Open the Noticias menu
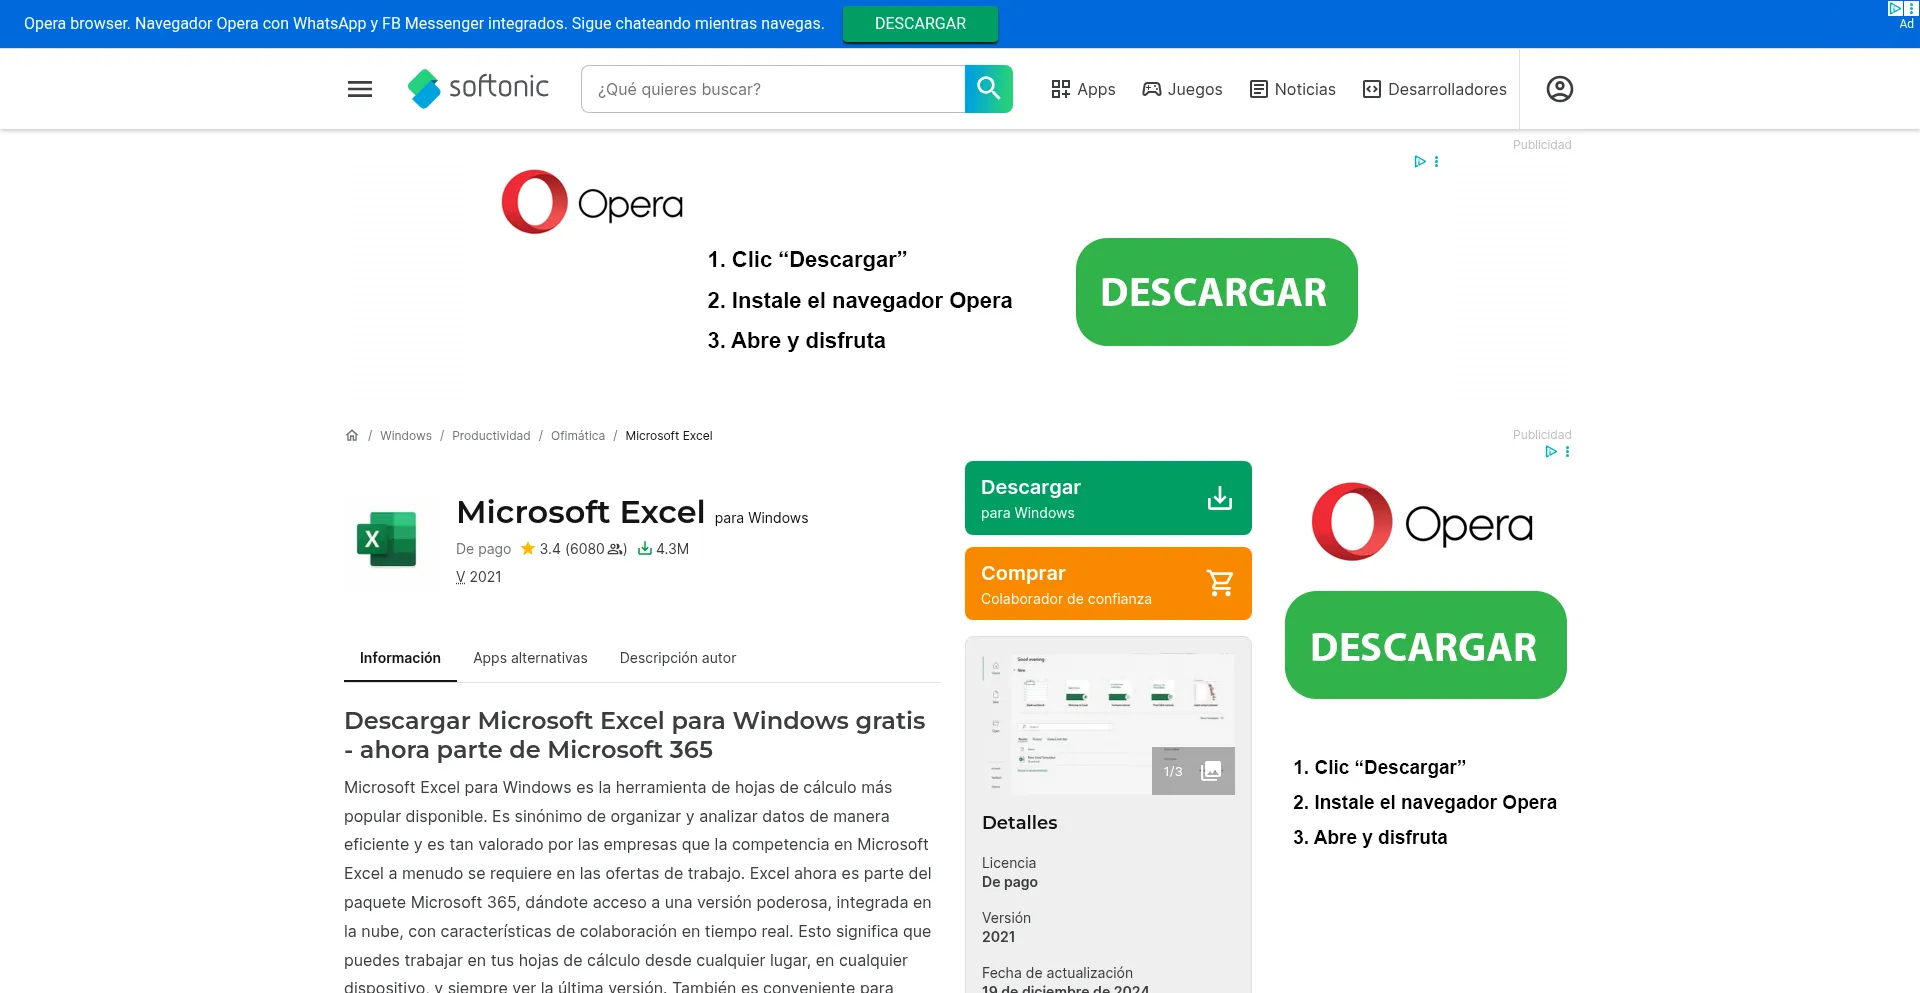The width and height of the screenshot is (1920, 993). coord(1293,89)
